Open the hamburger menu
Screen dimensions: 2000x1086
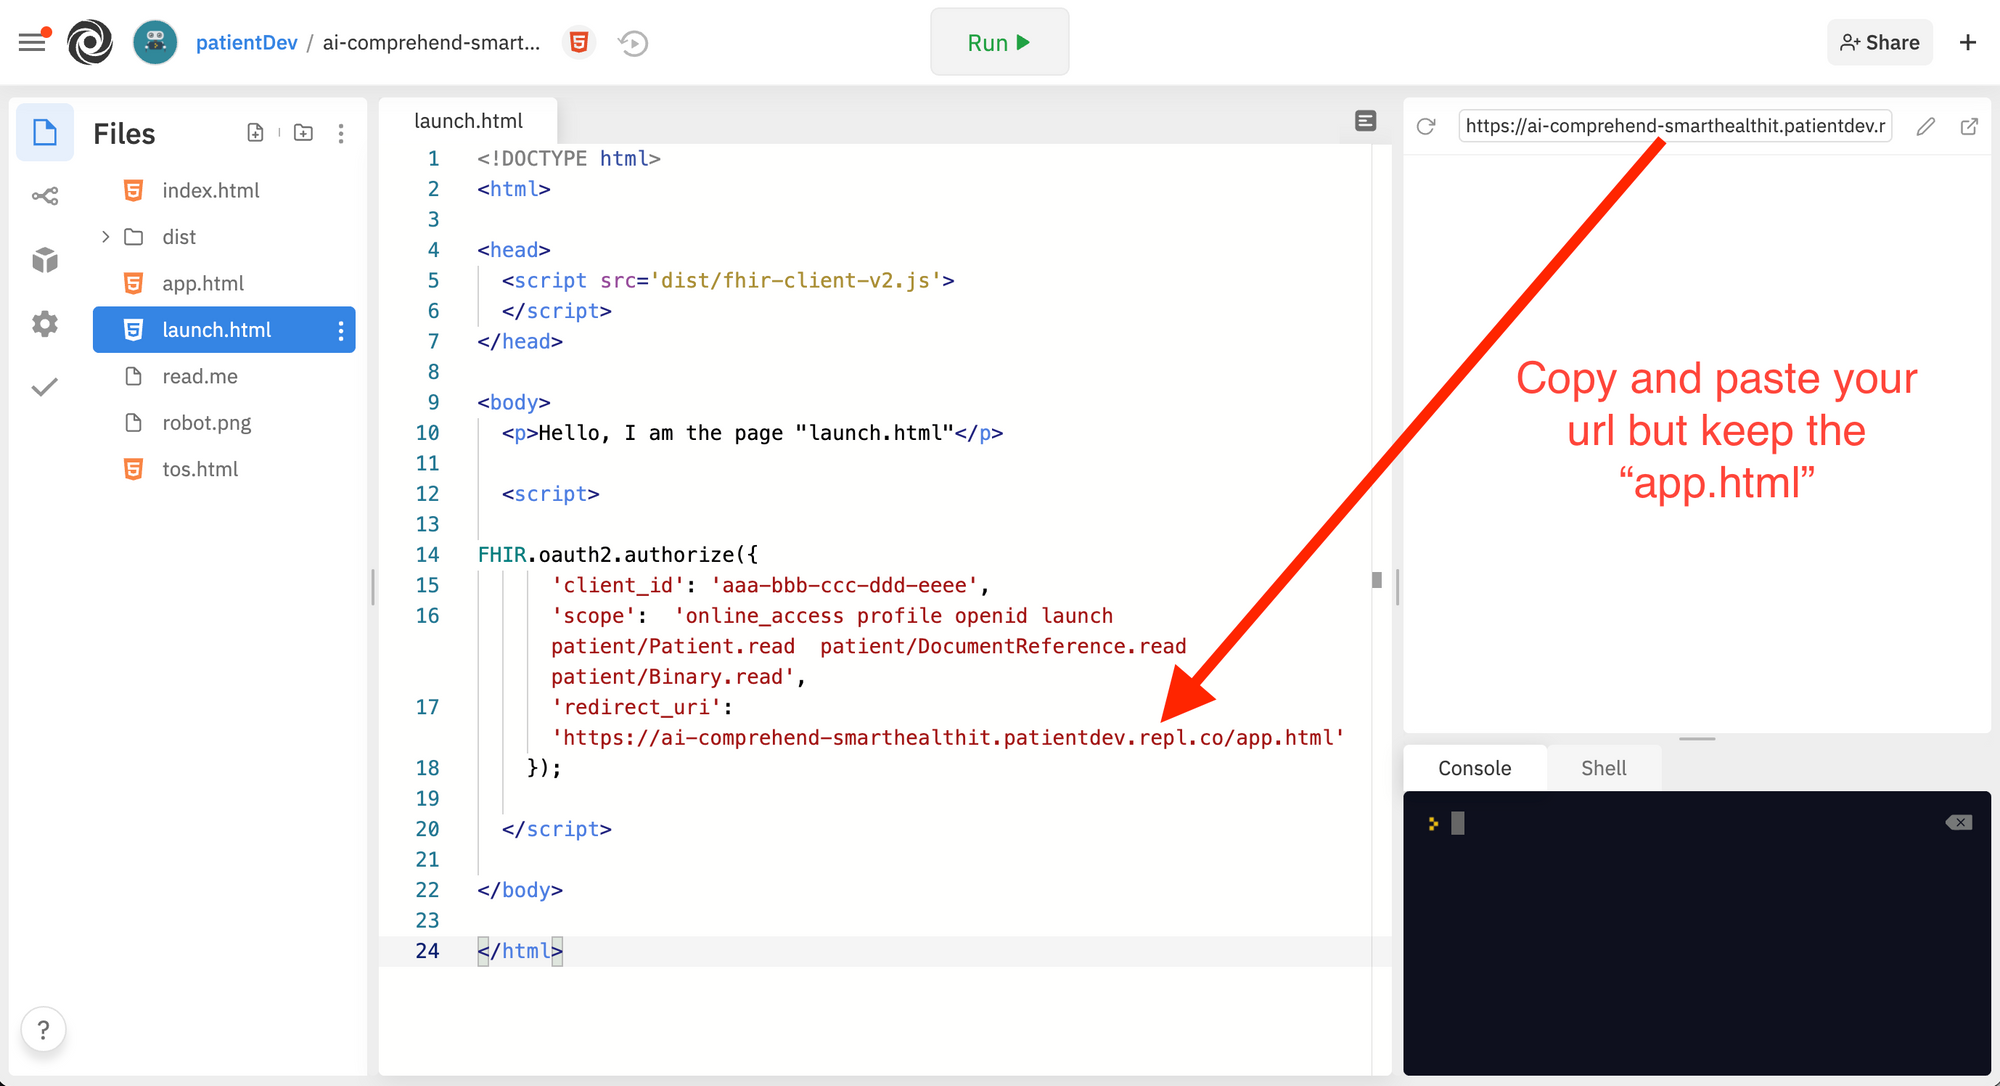point(33,42)
